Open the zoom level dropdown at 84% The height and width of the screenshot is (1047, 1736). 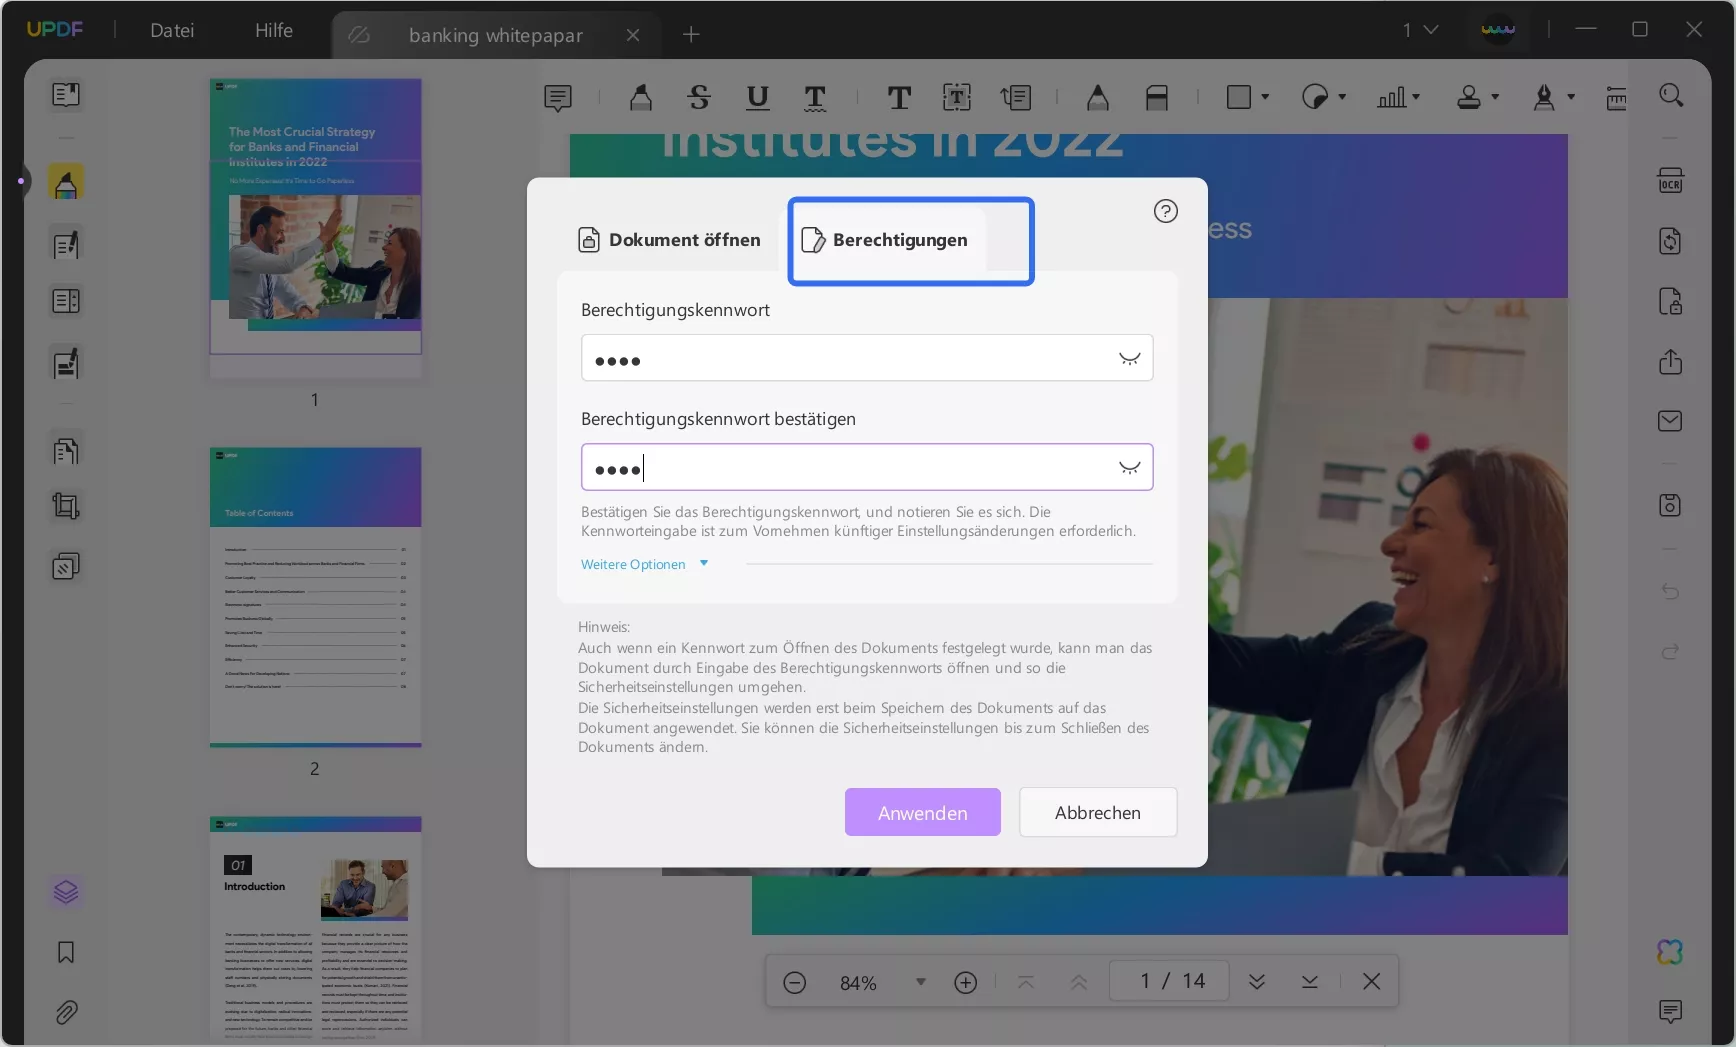(920, 982)
